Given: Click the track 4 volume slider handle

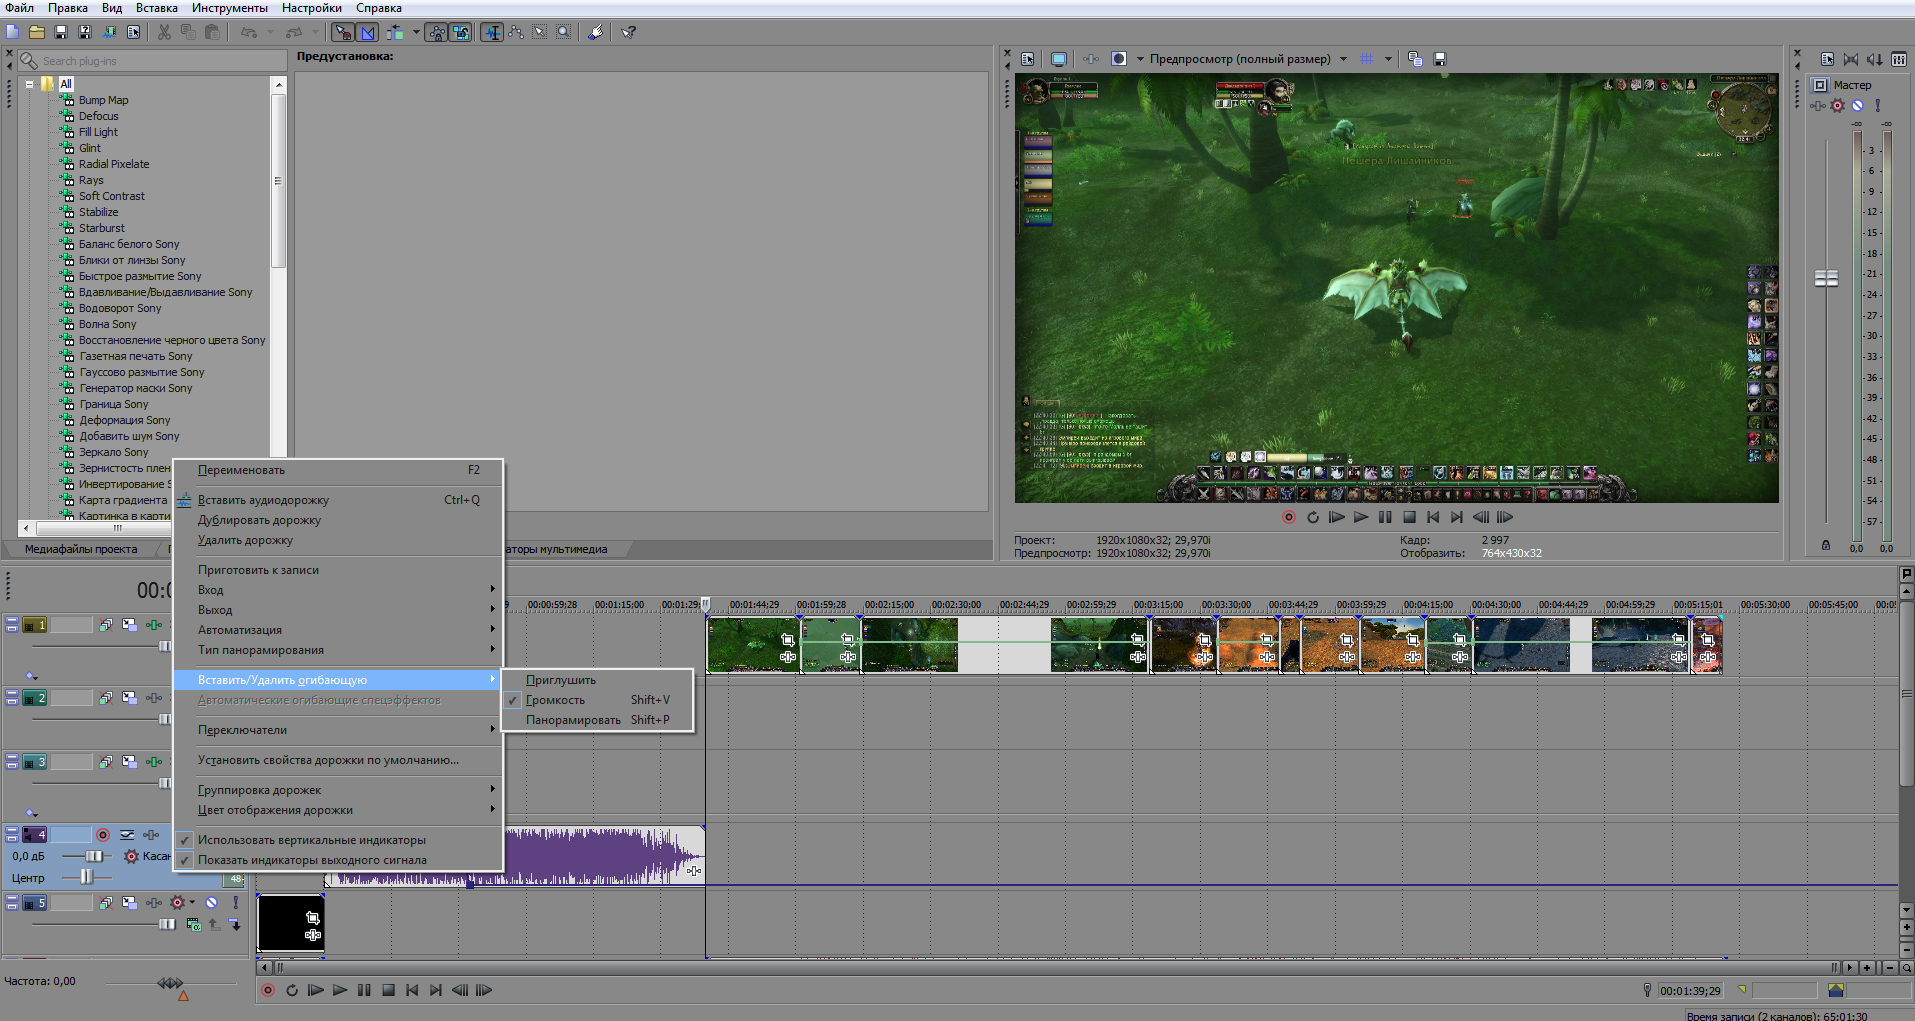Looking at the screenshot, I should coord(93,856).
